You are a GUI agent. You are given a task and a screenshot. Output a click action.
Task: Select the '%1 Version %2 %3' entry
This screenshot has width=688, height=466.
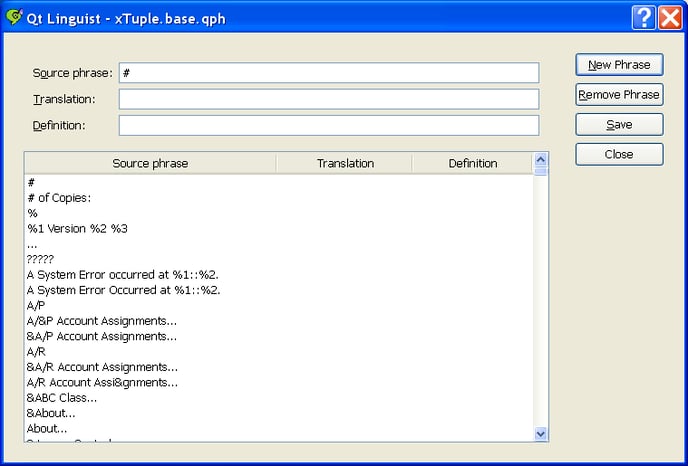pos(78,229)
